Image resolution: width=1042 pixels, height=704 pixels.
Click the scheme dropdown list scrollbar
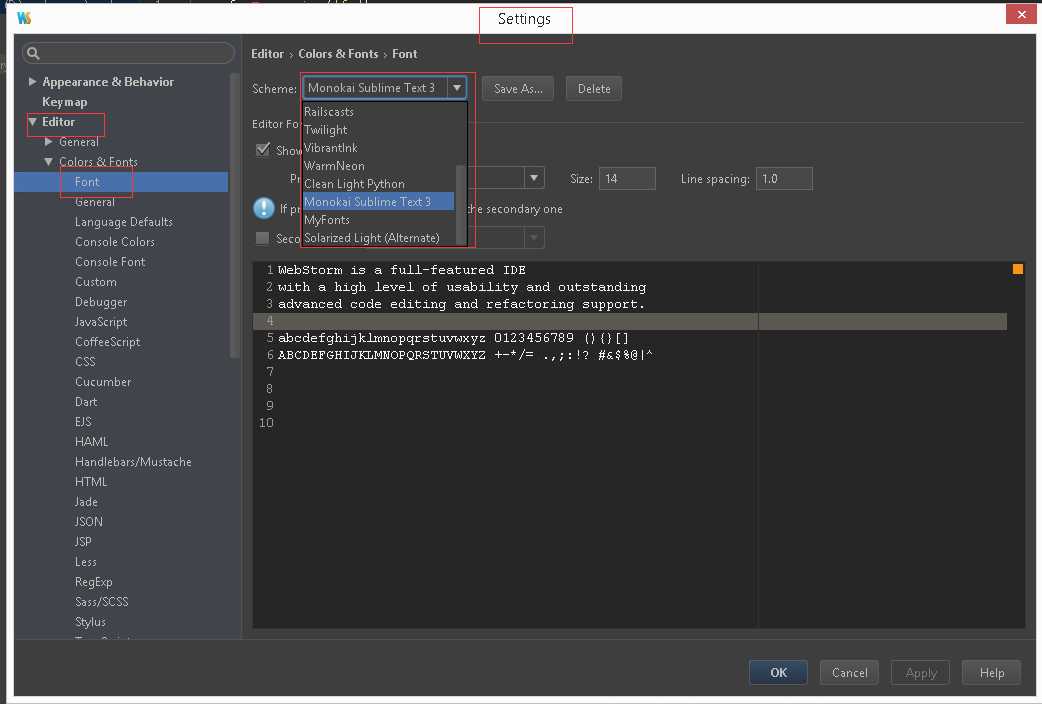461,203
